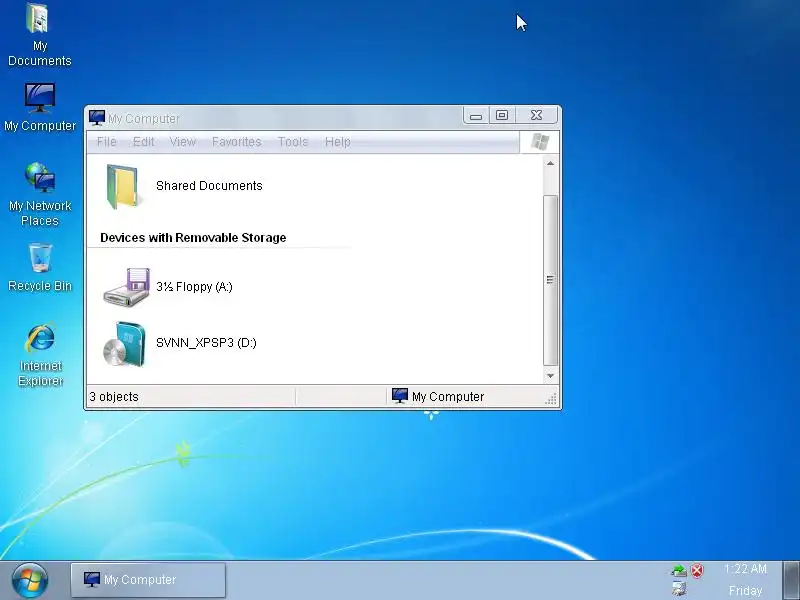Click the window resize grip
800x600 pixels.
tap(551, 399)
